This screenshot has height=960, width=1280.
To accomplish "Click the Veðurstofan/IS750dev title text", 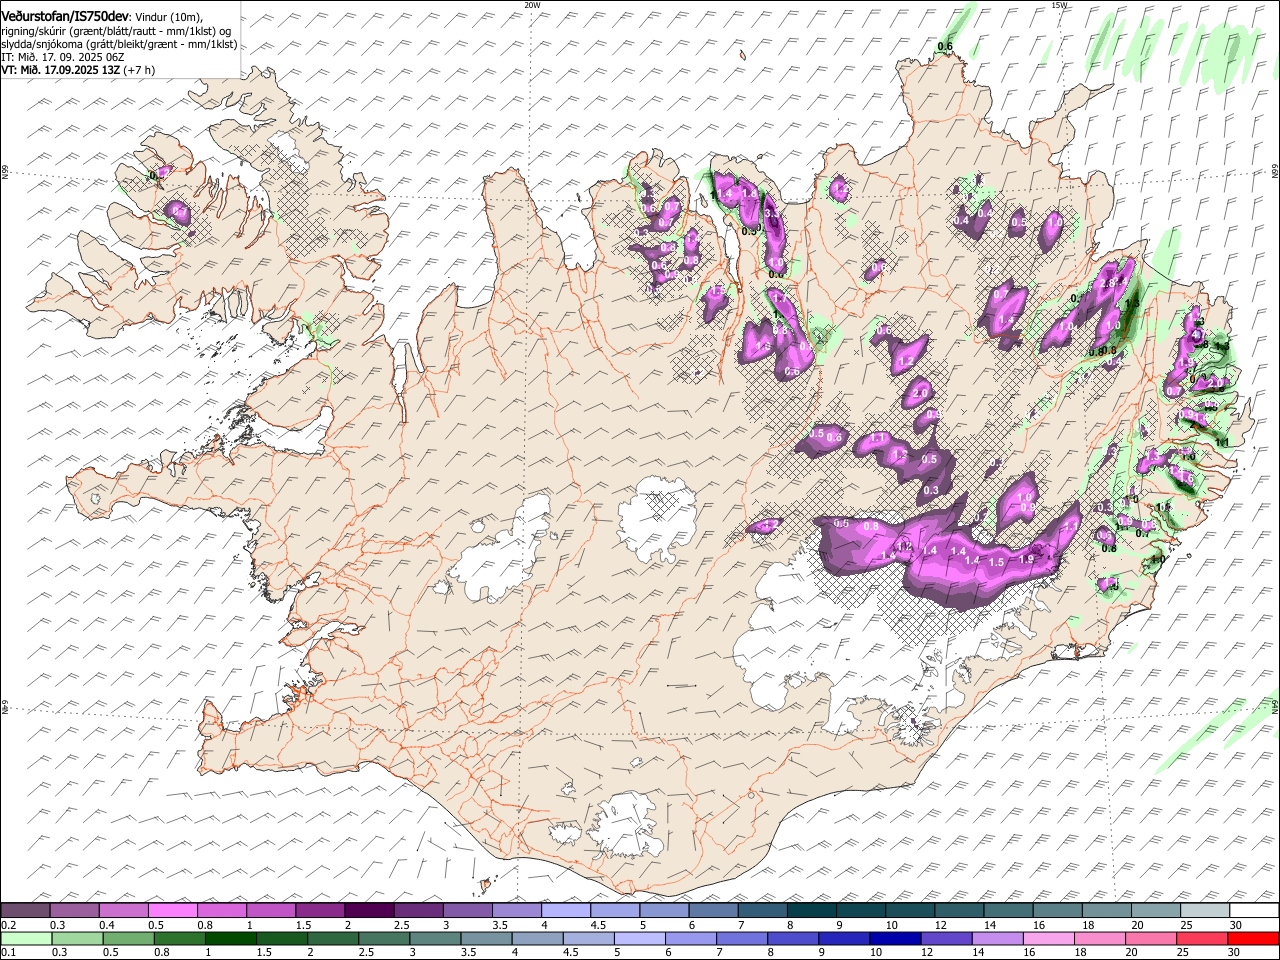I will 65,16.
